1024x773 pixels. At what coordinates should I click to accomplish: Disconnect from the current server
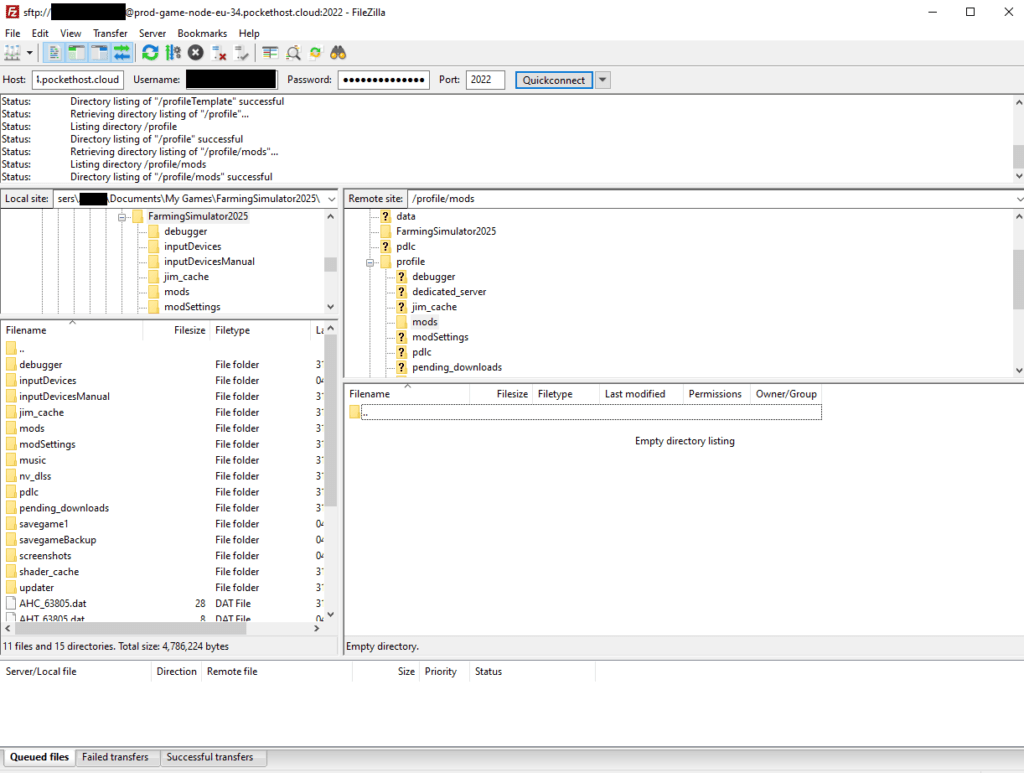point(217,52)
